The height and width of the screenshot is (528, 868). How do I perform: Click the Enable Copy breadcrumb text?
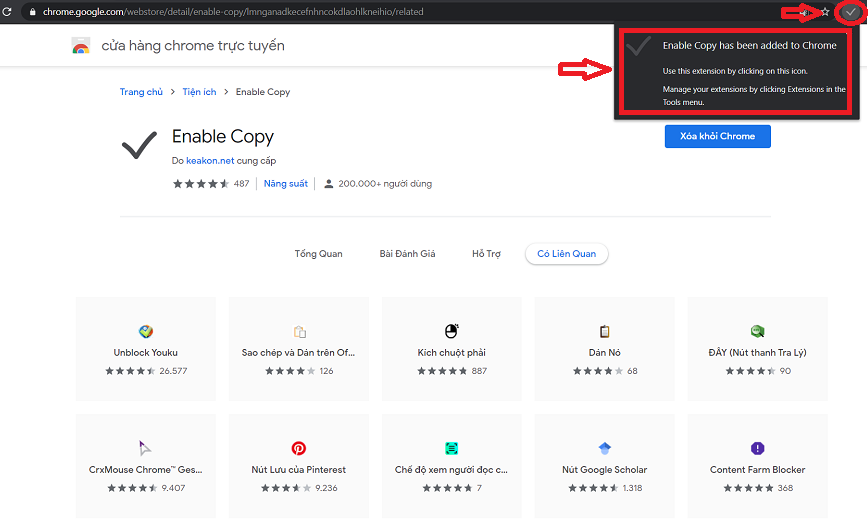(x=263, y=92)
